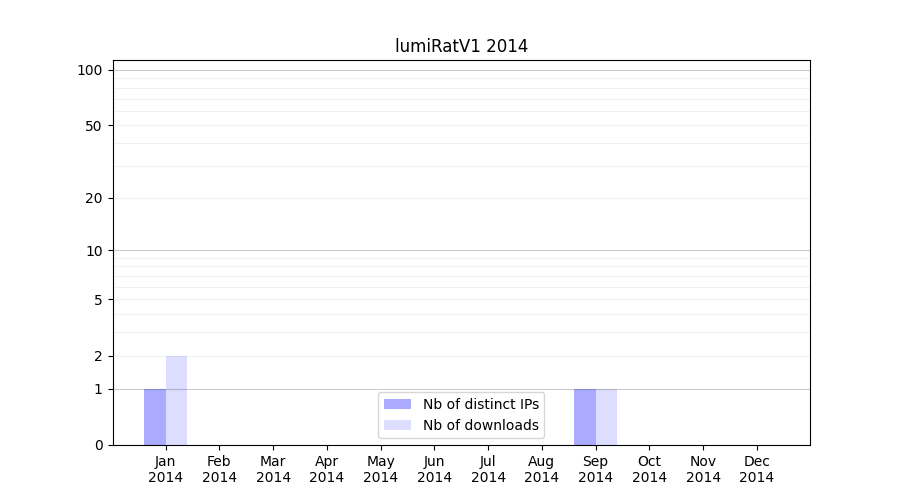Select the 'Nb of distinct IPs' legend text
The image size is (900, 500).
[x=480, y=404]
